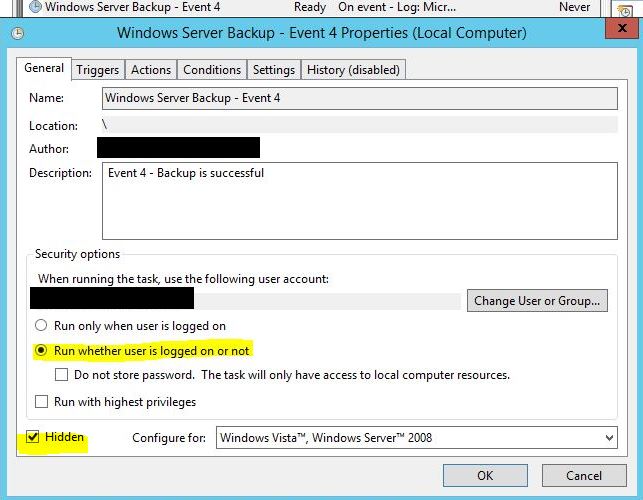643x500 pixels.
Task: Click the Name field
Action: 359,98
